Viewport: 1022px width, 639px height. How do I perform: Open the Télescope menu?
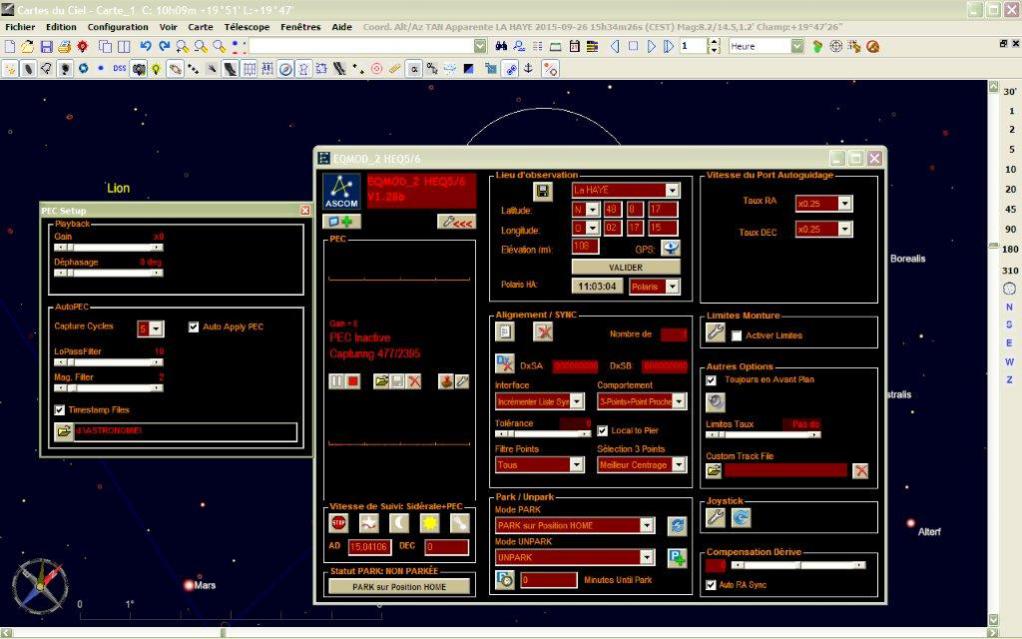247,27
